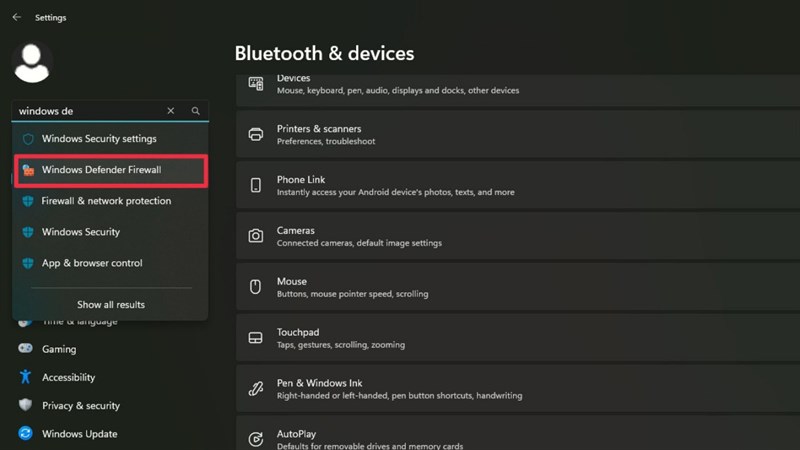Select Windows Security settings result
800x450 pixels.
click(110, 139)
